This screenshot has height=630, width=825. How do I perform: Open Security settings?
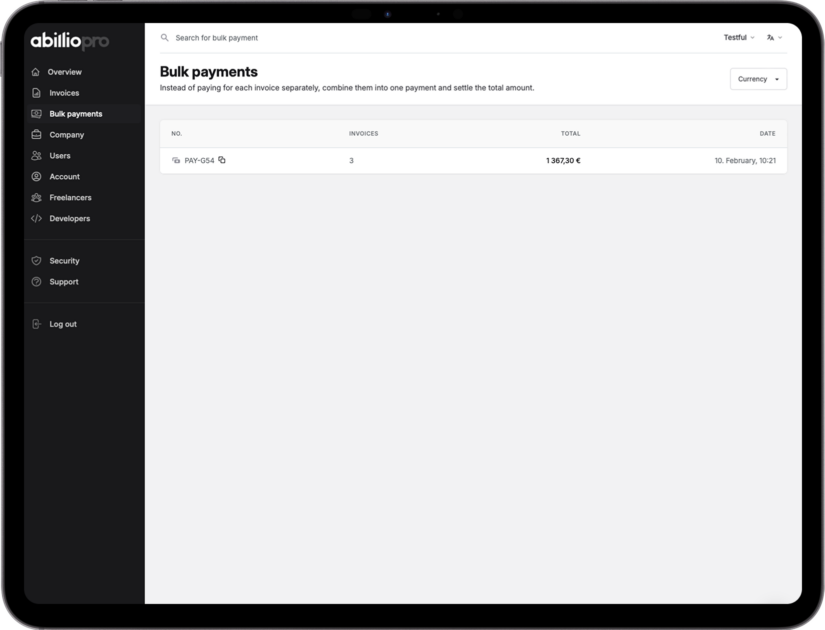tap(64, 261)
